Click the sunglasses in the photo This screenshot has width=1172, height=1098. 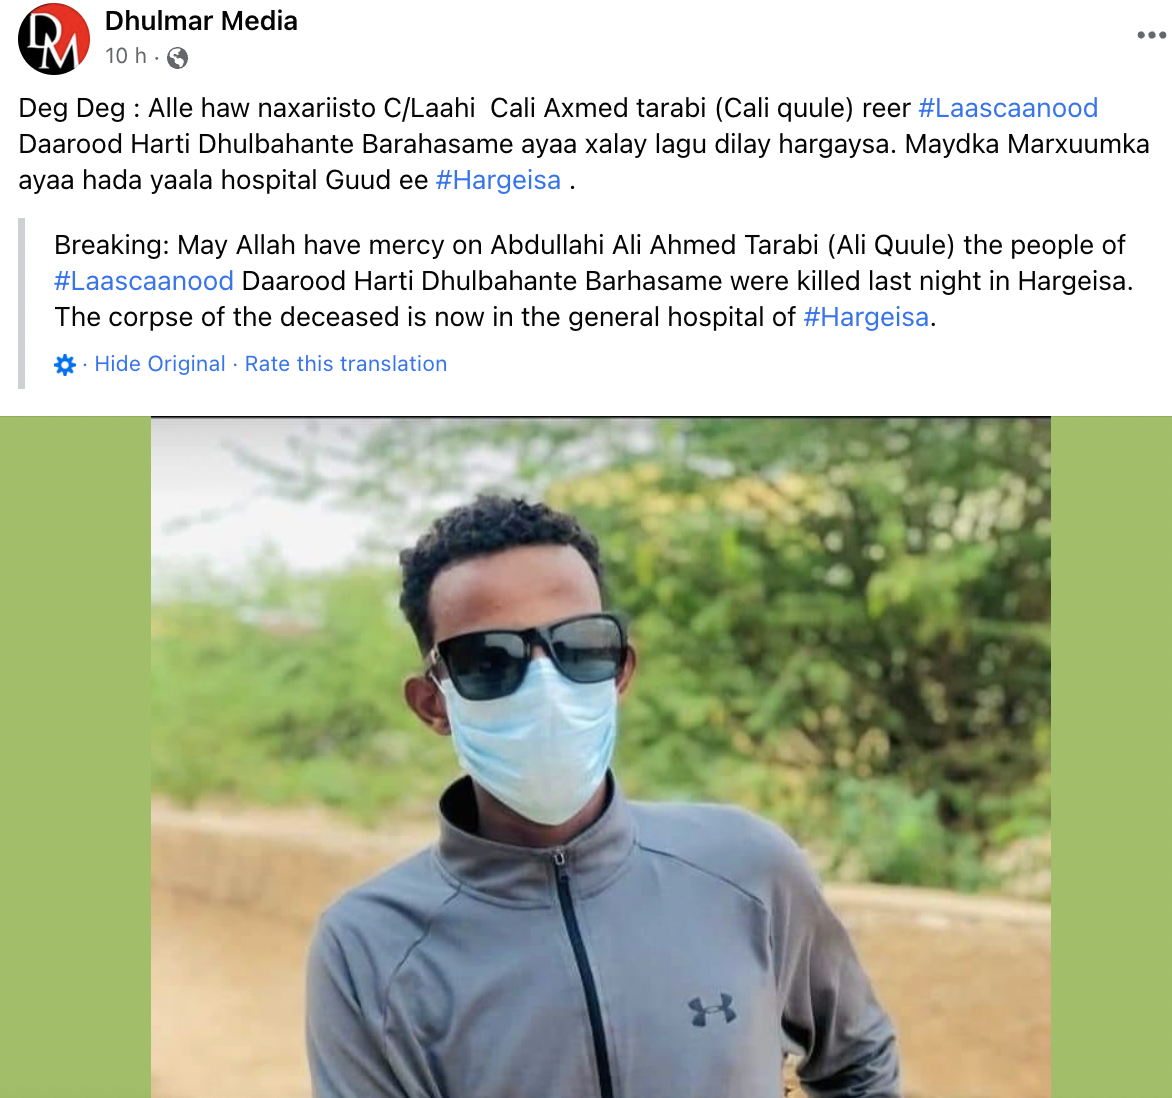(528, 654)
